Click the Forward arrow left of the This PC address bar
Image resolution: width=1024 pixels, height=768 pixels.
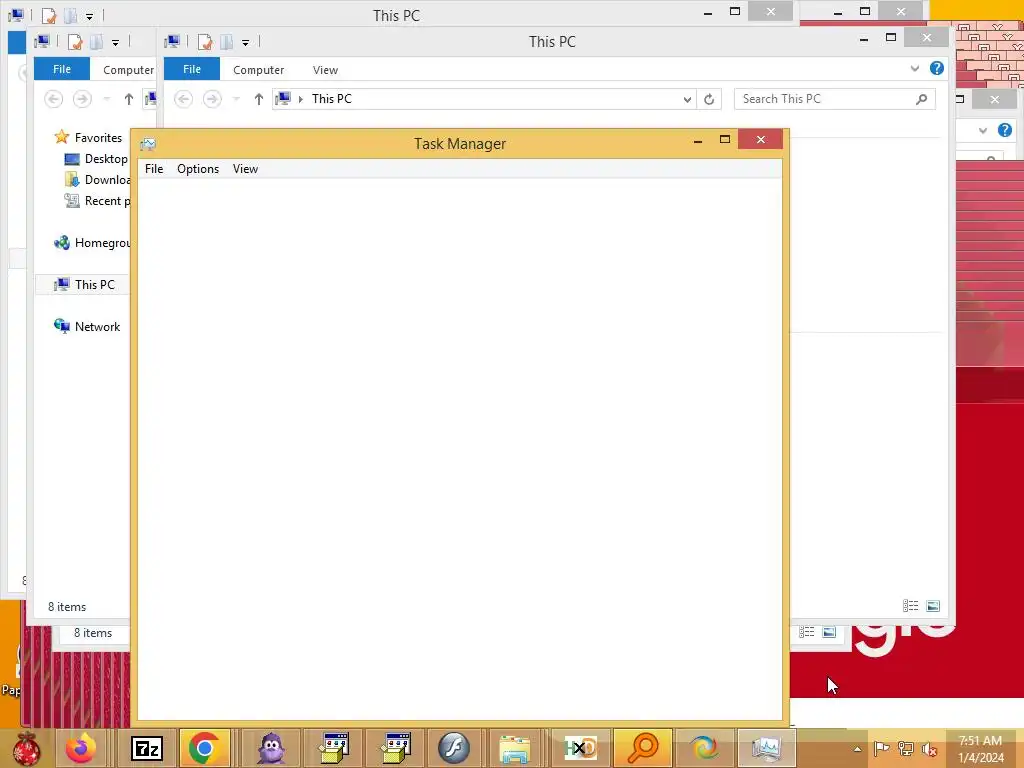click(x=212, y=99)
